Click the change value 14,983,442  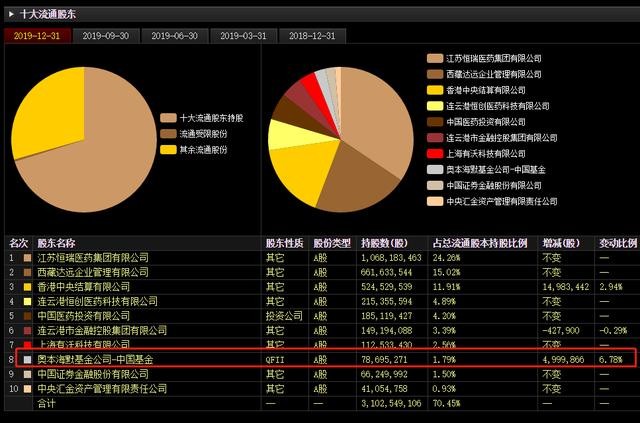[x=566, y=287]
